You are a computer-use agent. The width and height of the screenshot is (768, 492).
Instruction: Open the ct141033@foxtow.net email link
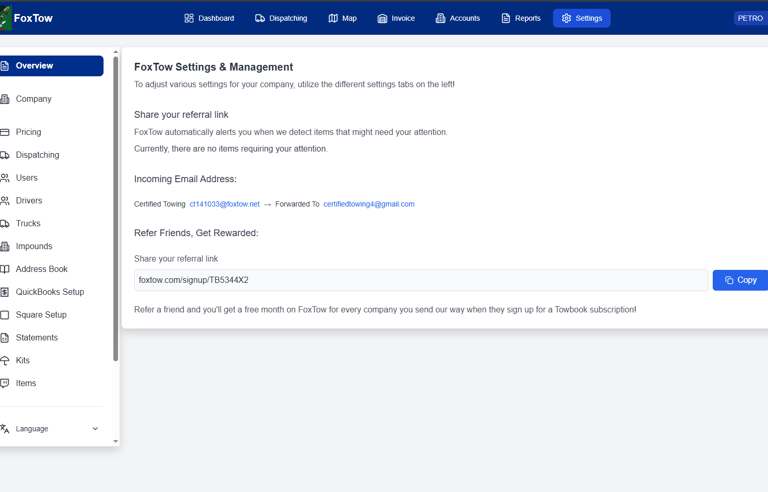click(x=224, y=204)
